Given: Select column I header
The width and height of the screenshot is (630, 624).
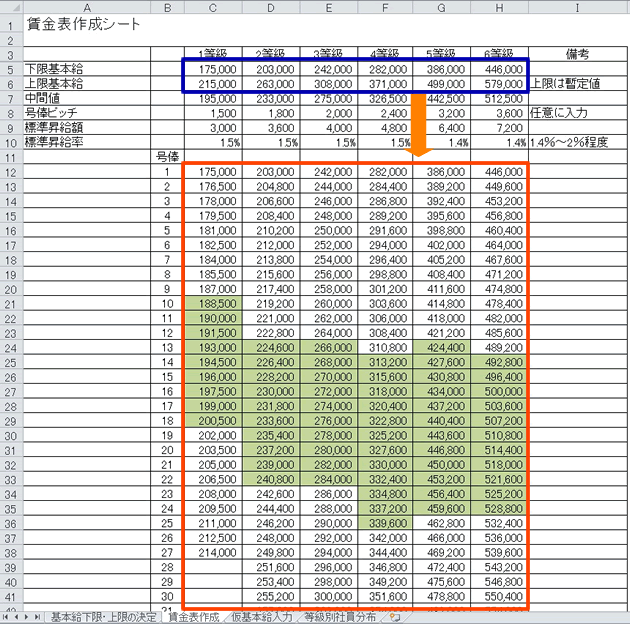Looking at the screenshot, I should pos(578,7).
